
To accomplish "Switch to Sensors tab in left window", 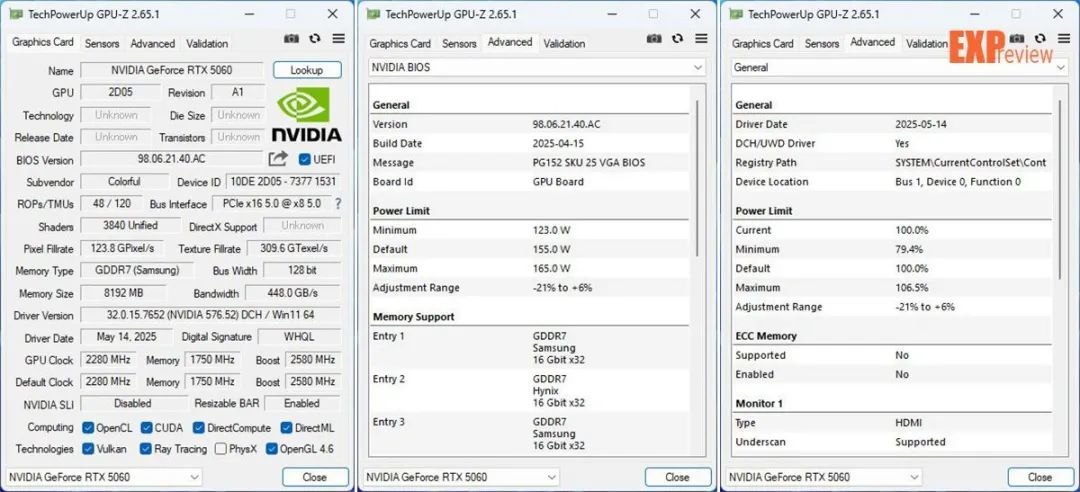I will click(102, 43).
